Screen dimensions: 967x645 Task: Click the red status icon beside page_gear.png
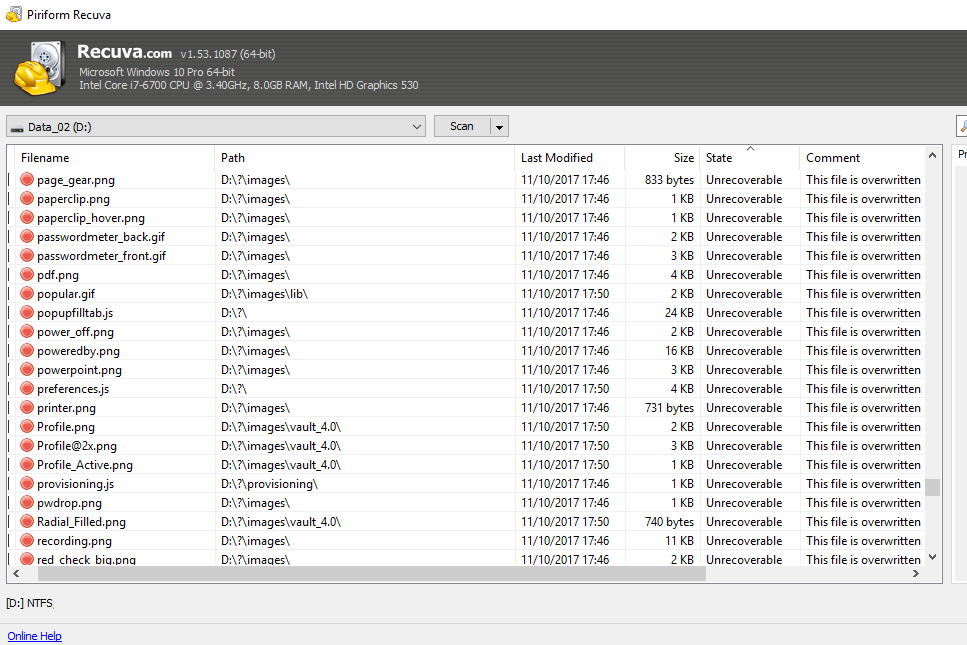tap(27, 180)
